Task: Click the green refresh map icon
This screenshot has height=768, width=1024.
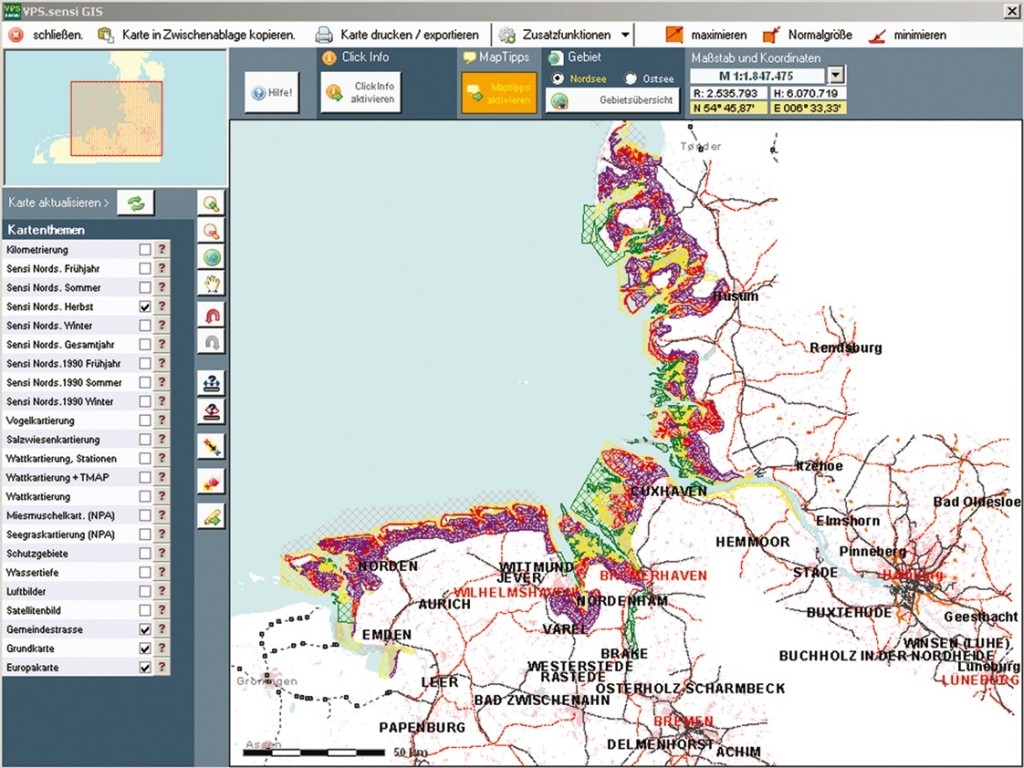Action: 136,203
